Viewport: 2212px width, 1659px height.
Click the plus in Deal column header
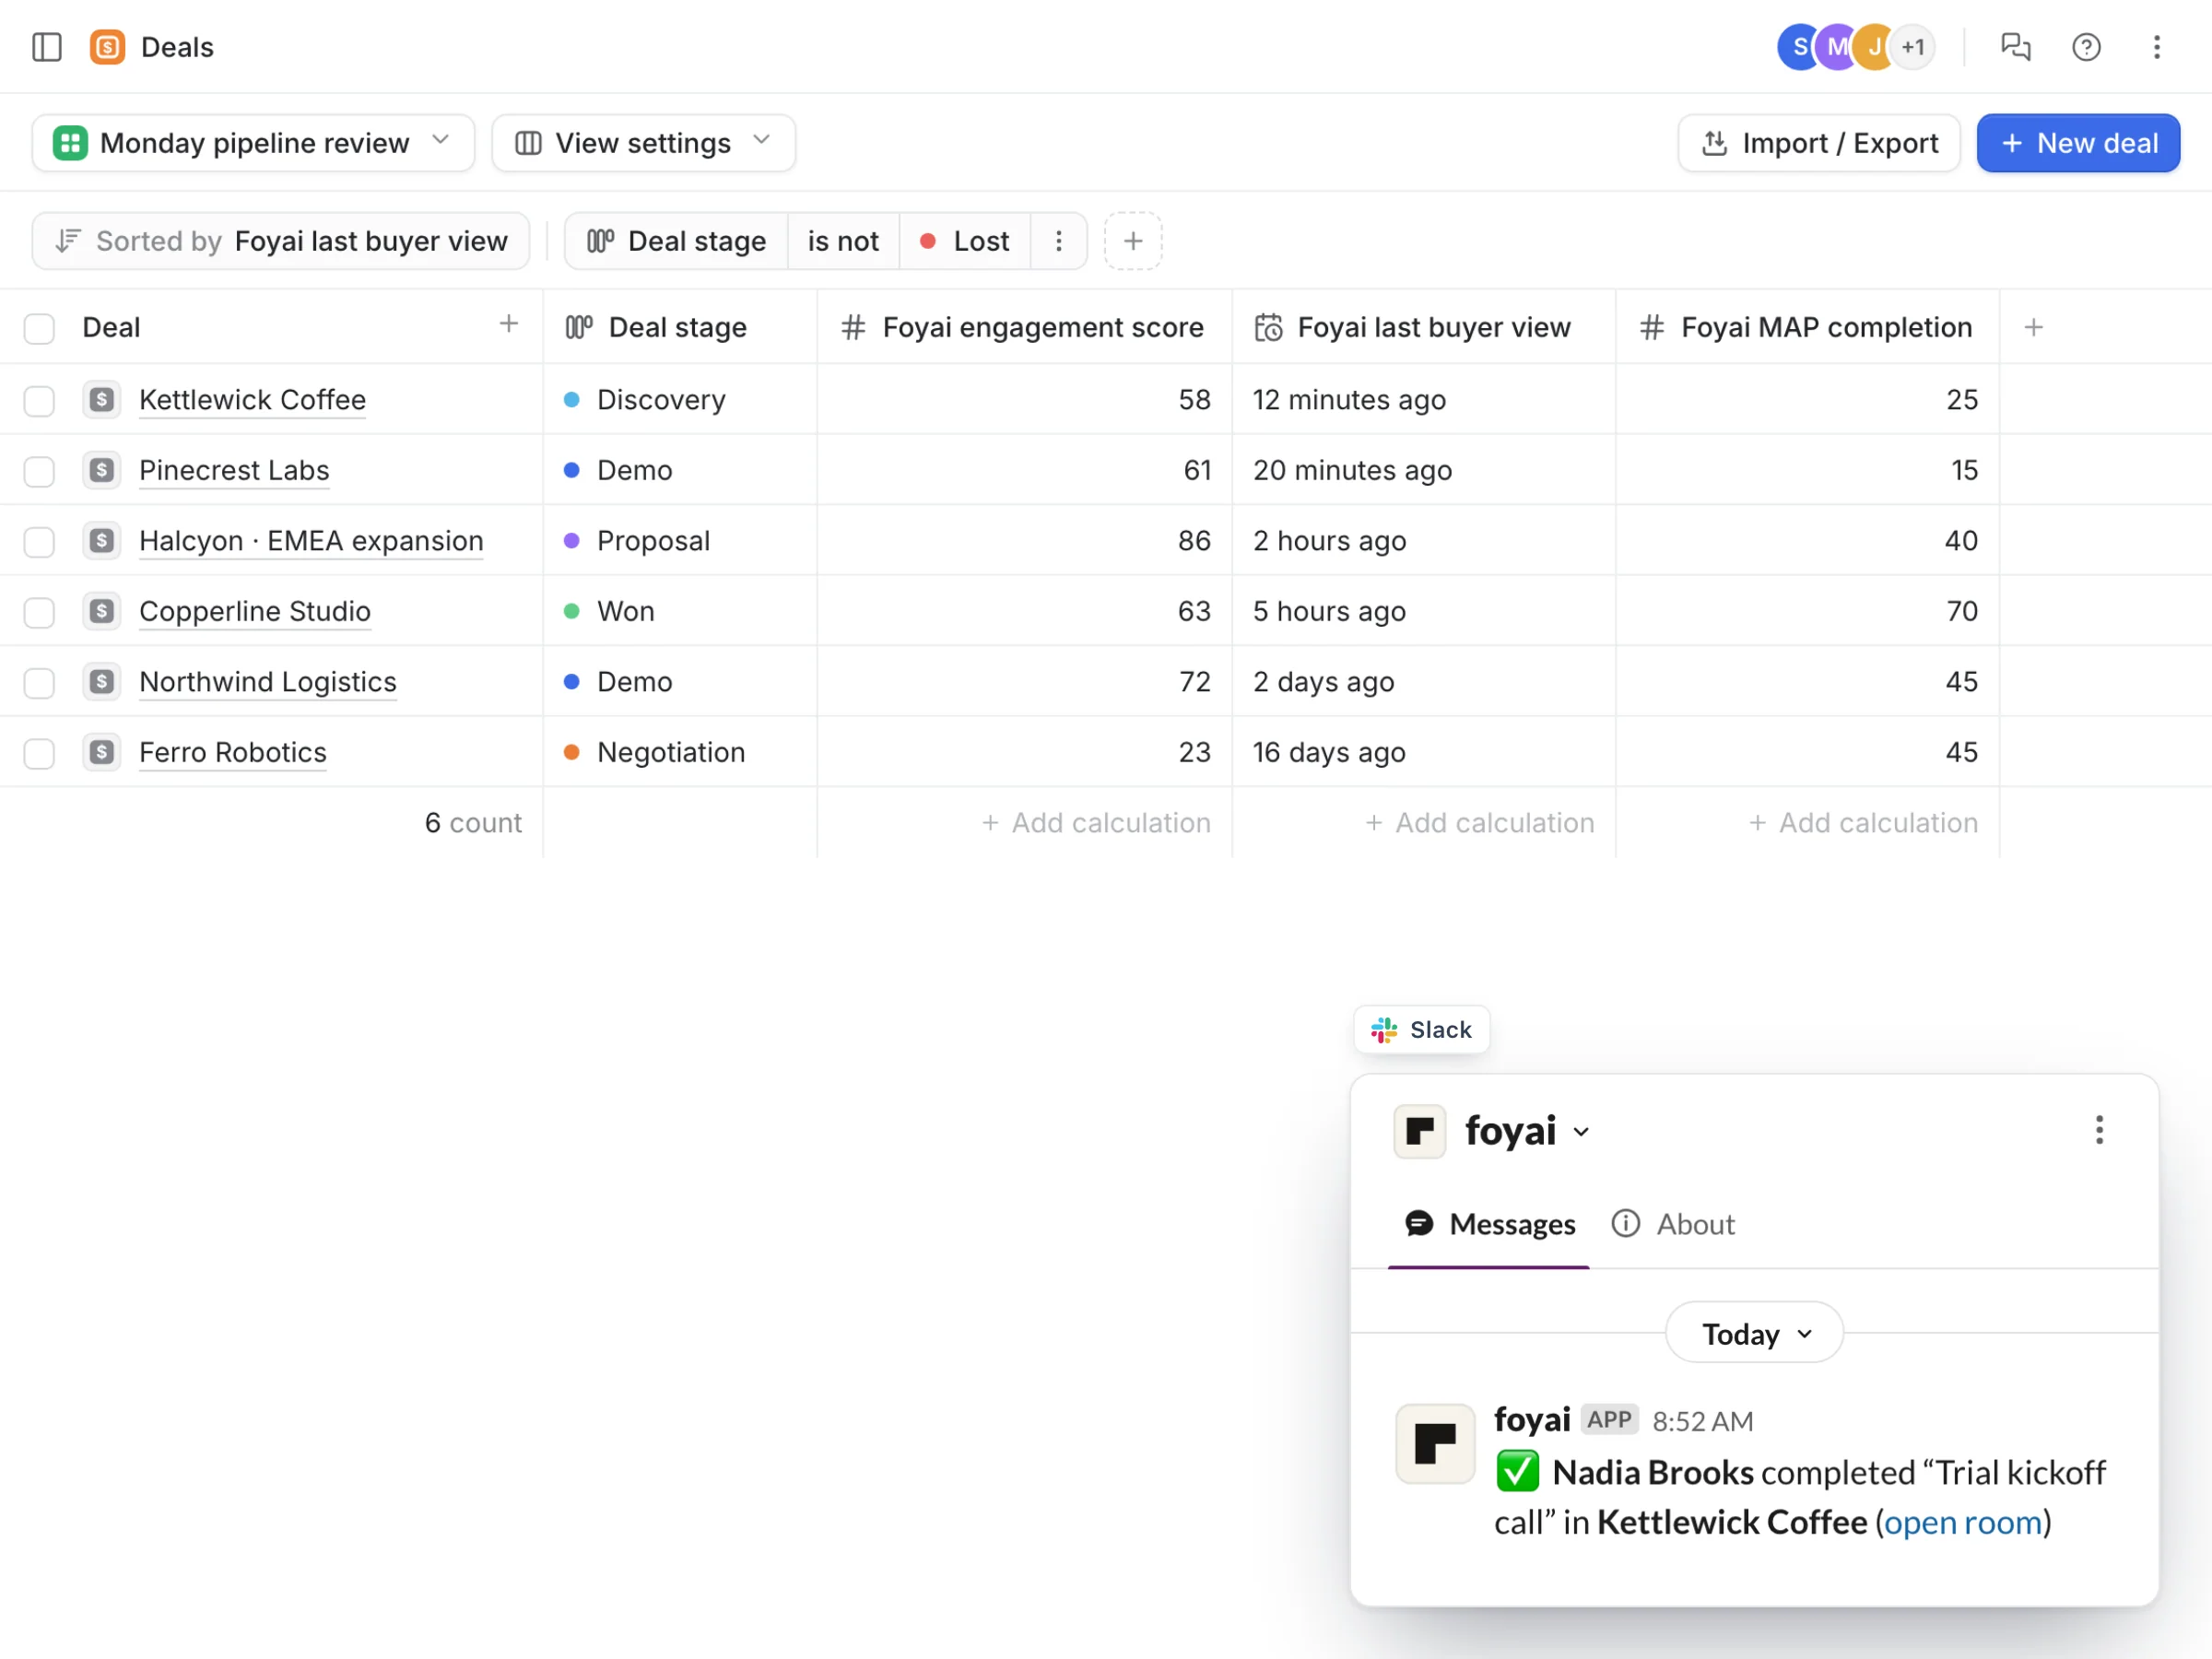[509, 324]
